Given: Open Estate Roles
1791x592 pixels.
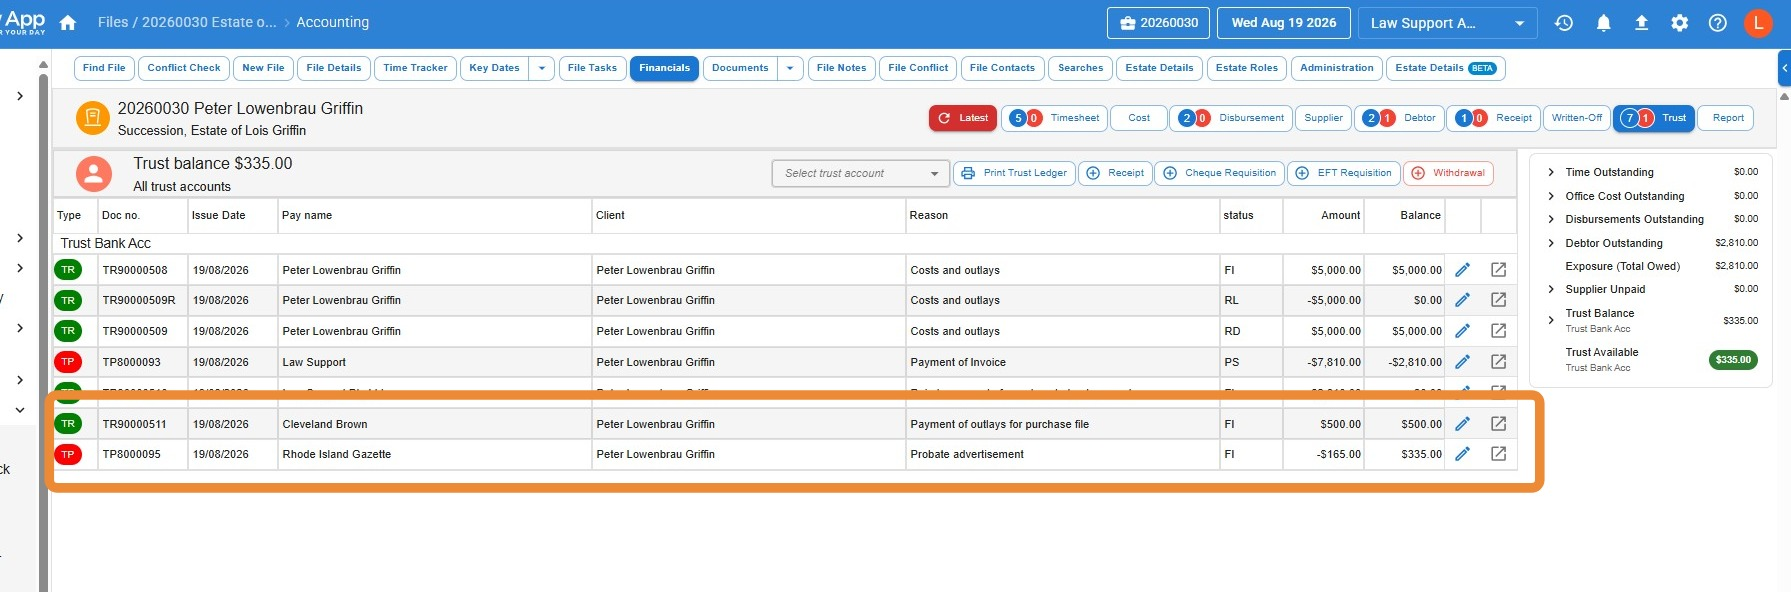Looking at the screenshot, I should pyautogui.click(x=1246, y=68).
